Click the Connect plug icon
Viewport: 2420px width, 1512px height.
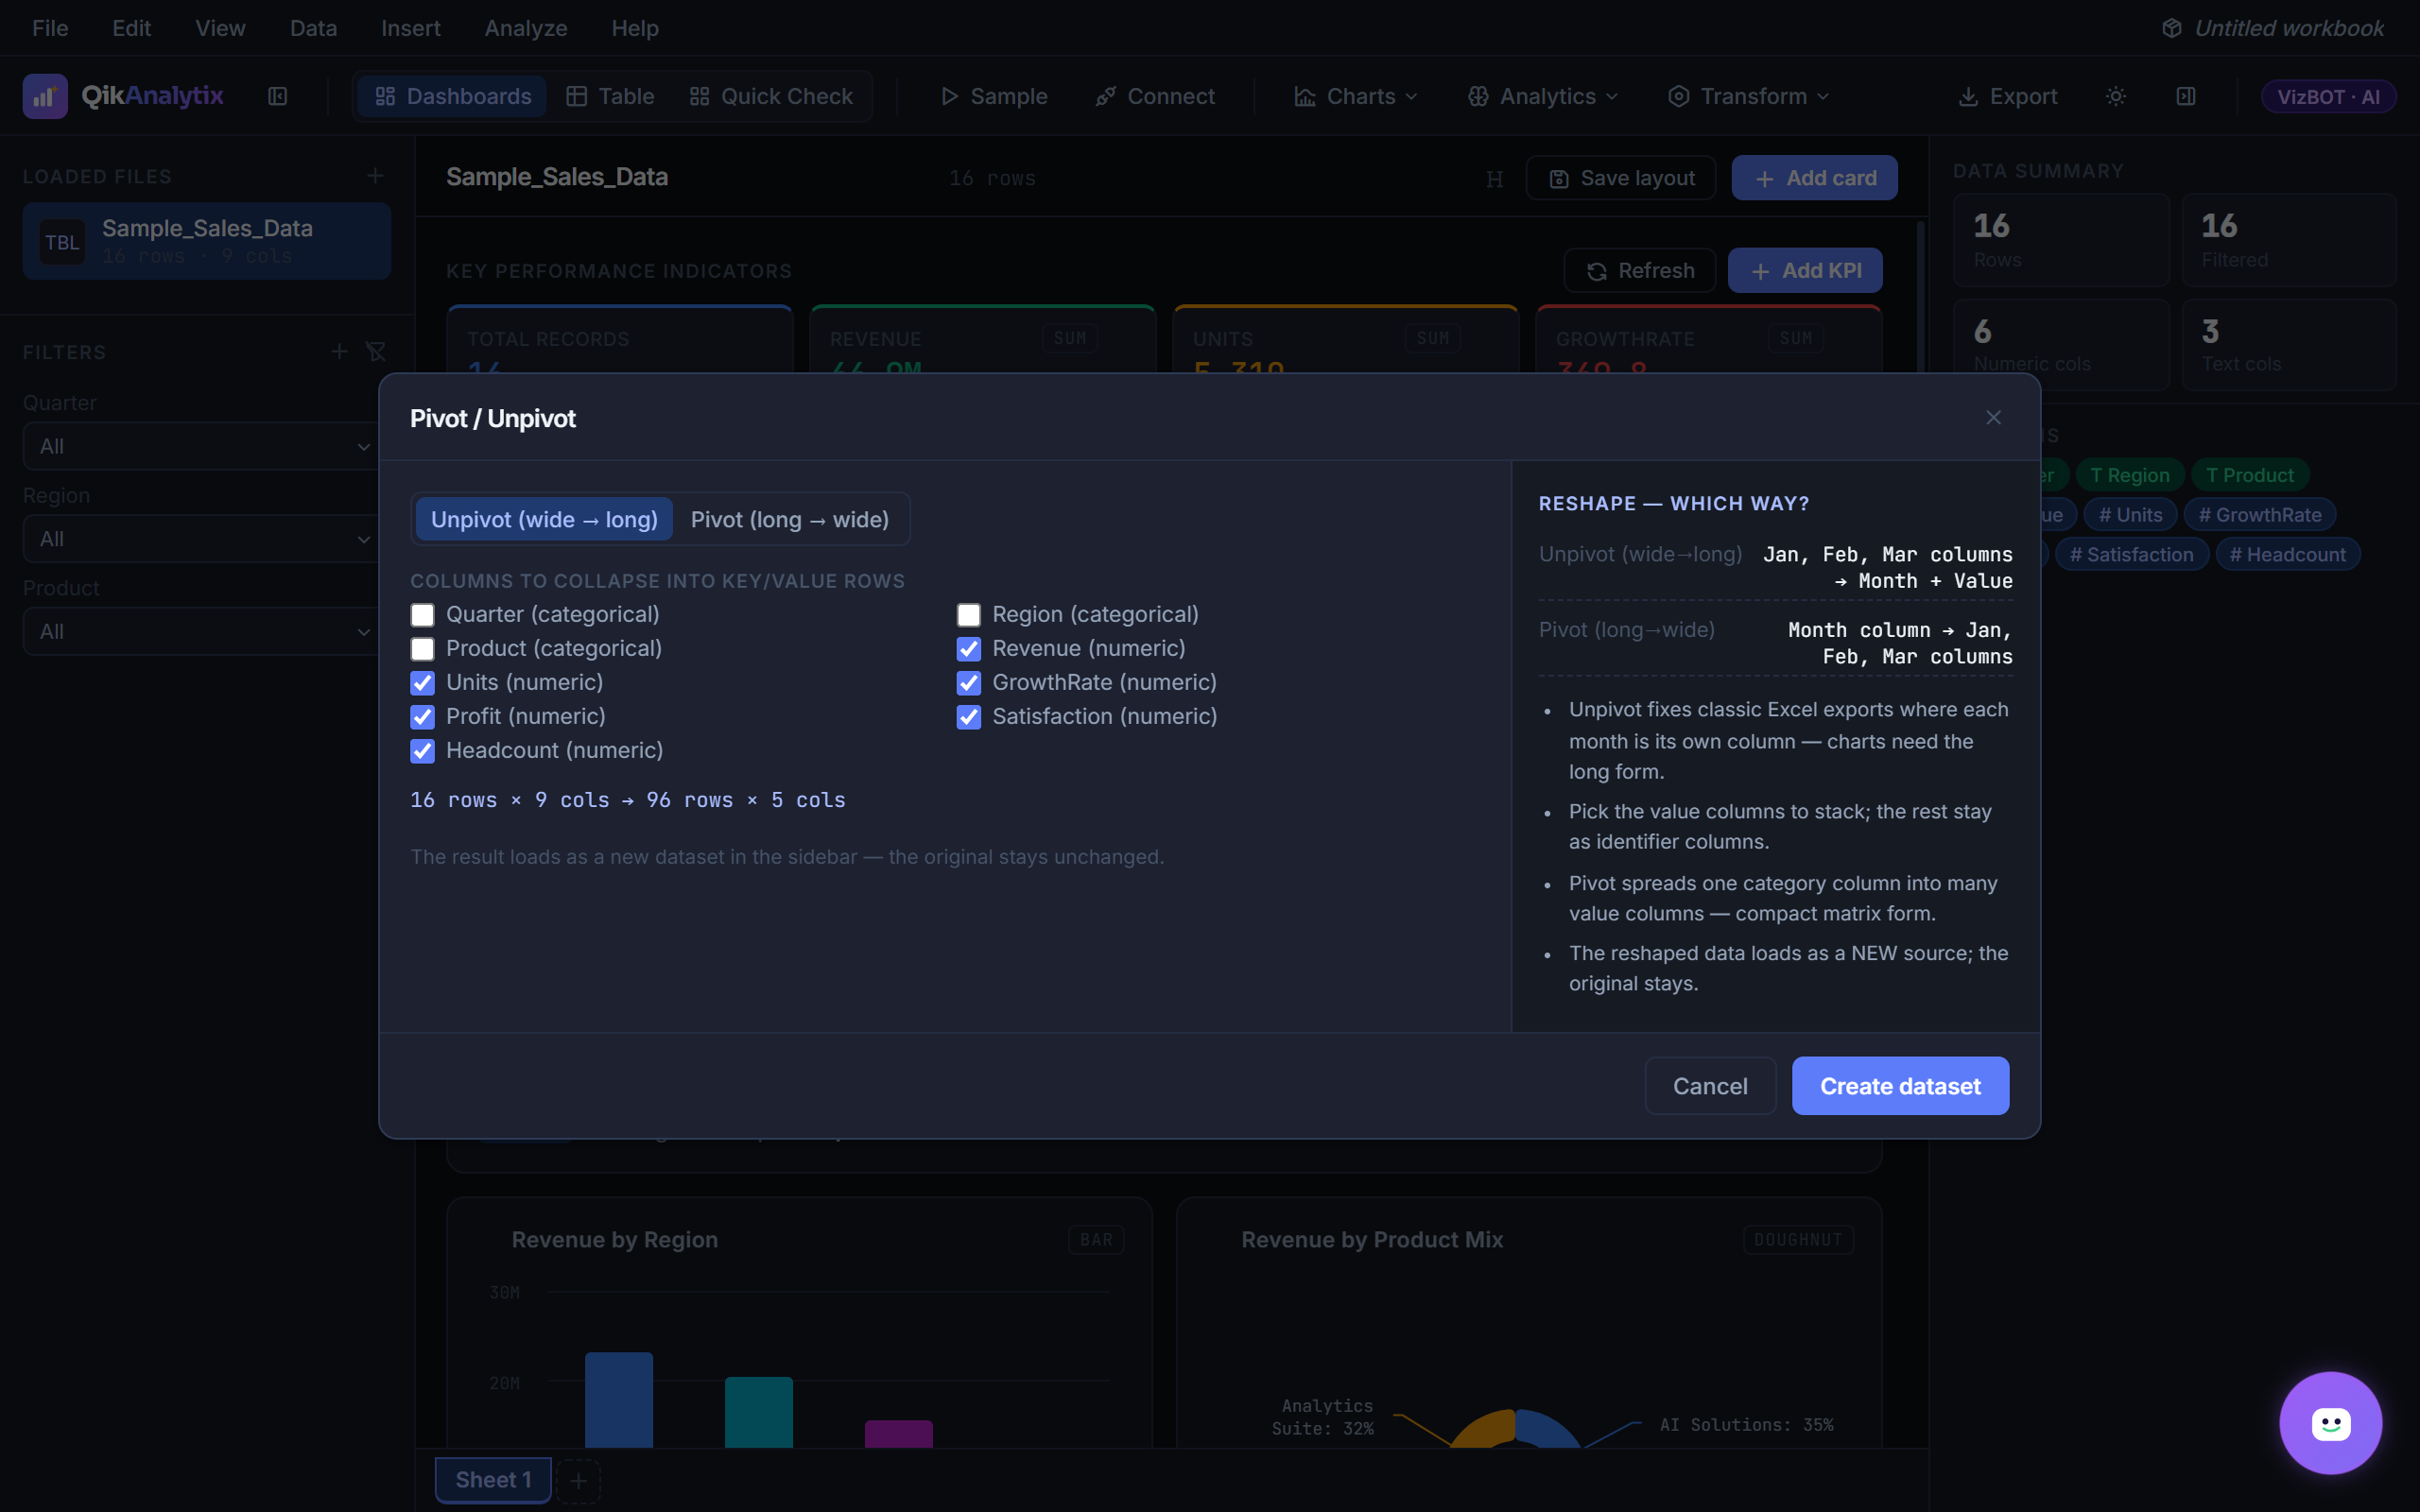tap(1105, 96)
